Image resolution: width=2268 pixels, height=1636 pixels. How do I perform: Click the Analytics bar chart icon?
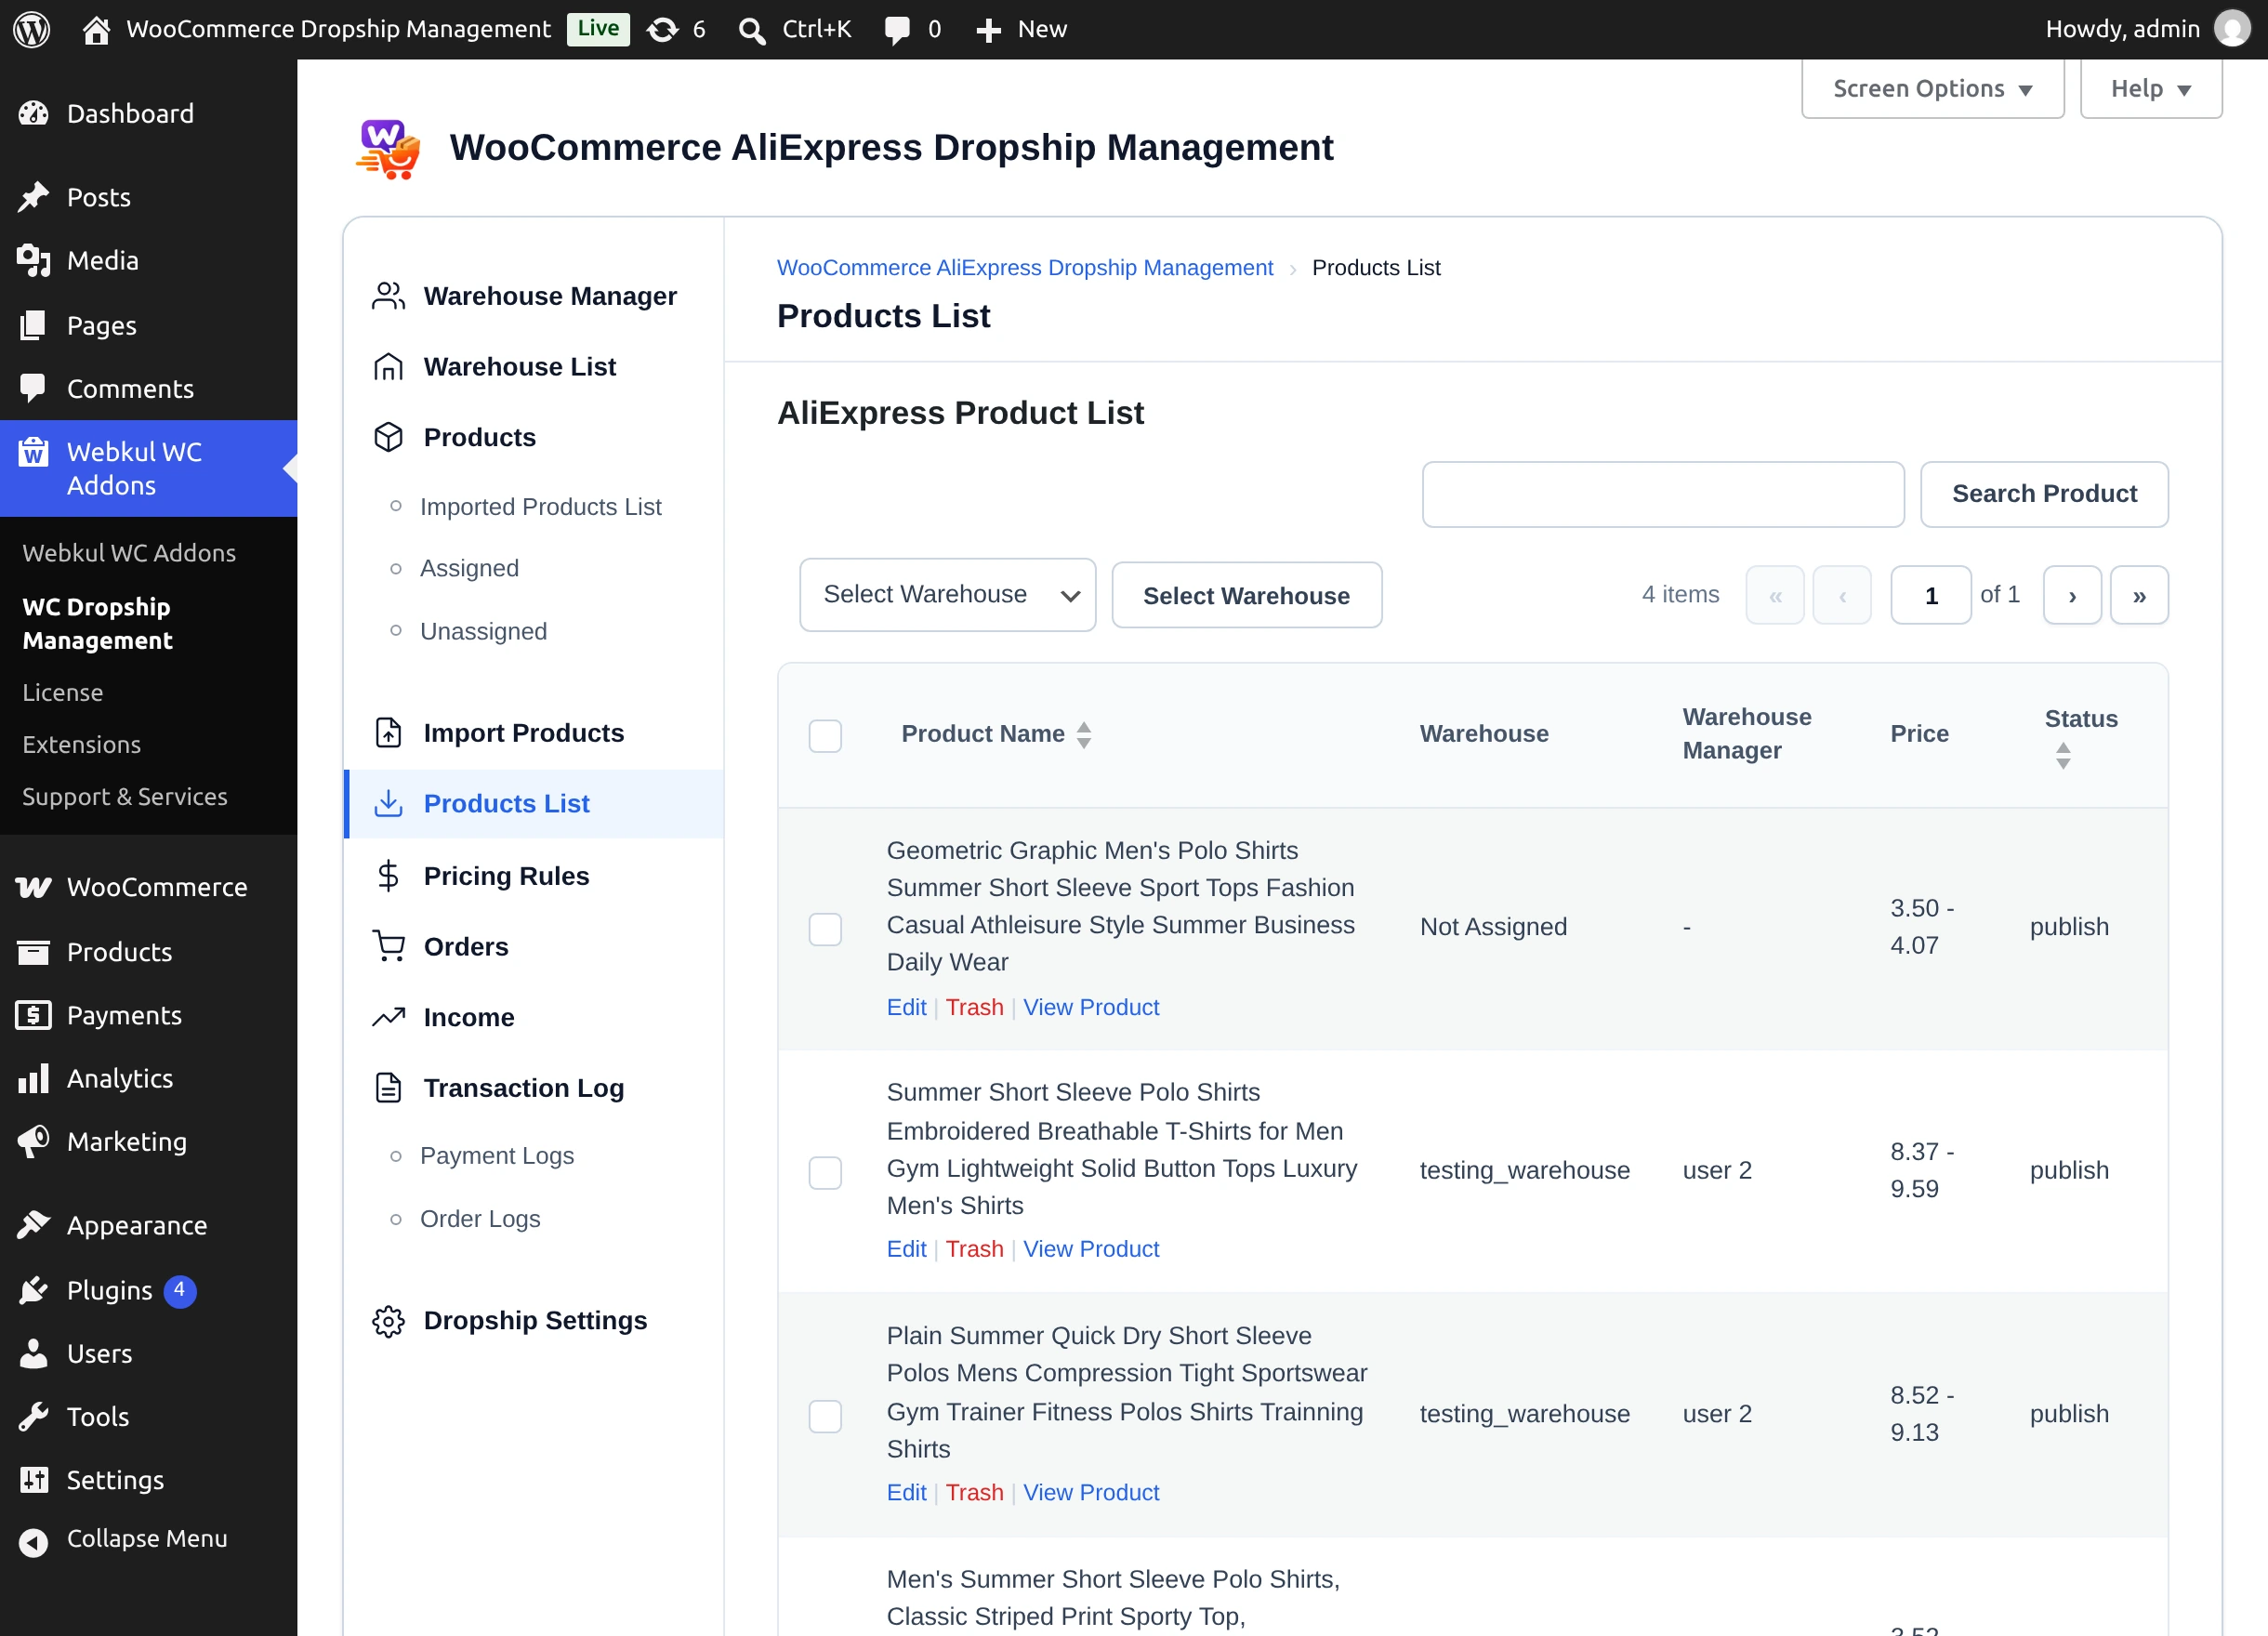pos(34,1078)
